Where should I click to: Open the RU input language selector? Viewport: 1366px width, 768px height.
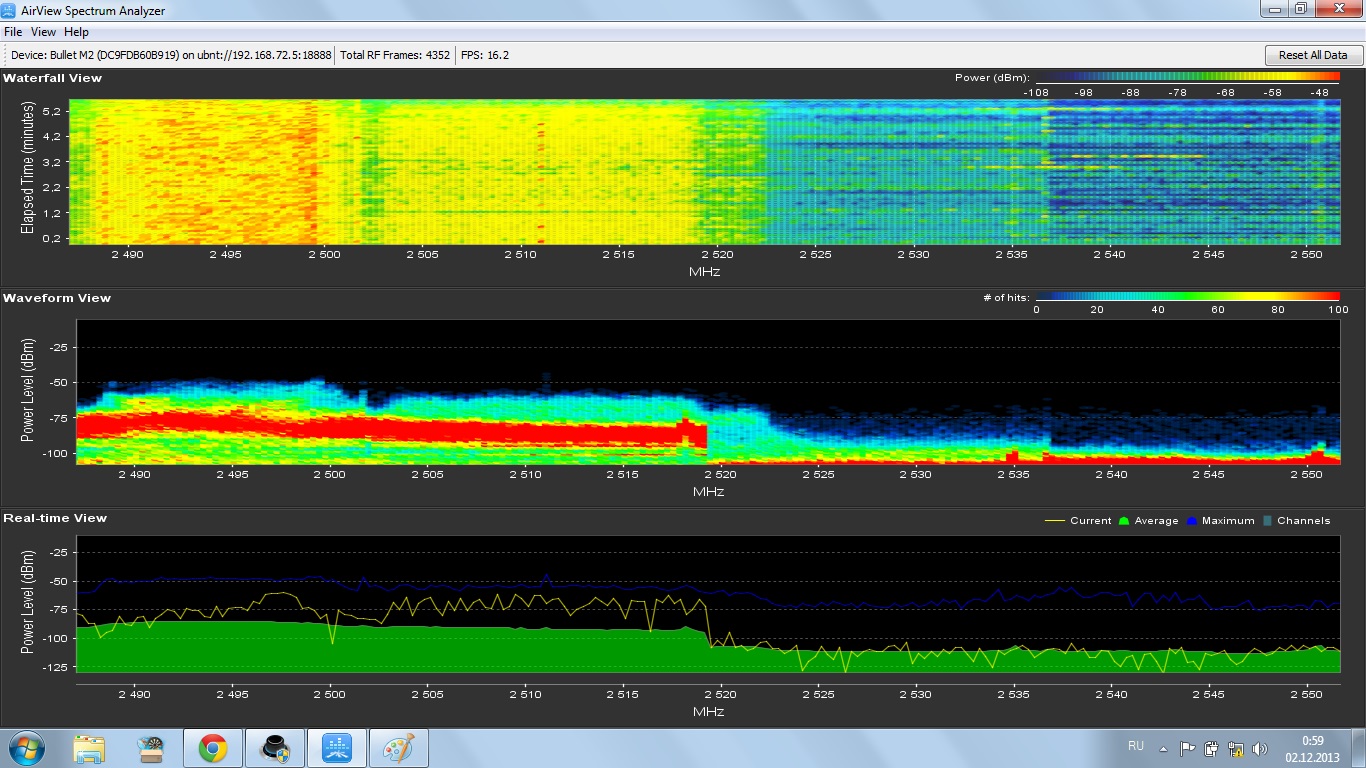click(x=1136, y=747)
